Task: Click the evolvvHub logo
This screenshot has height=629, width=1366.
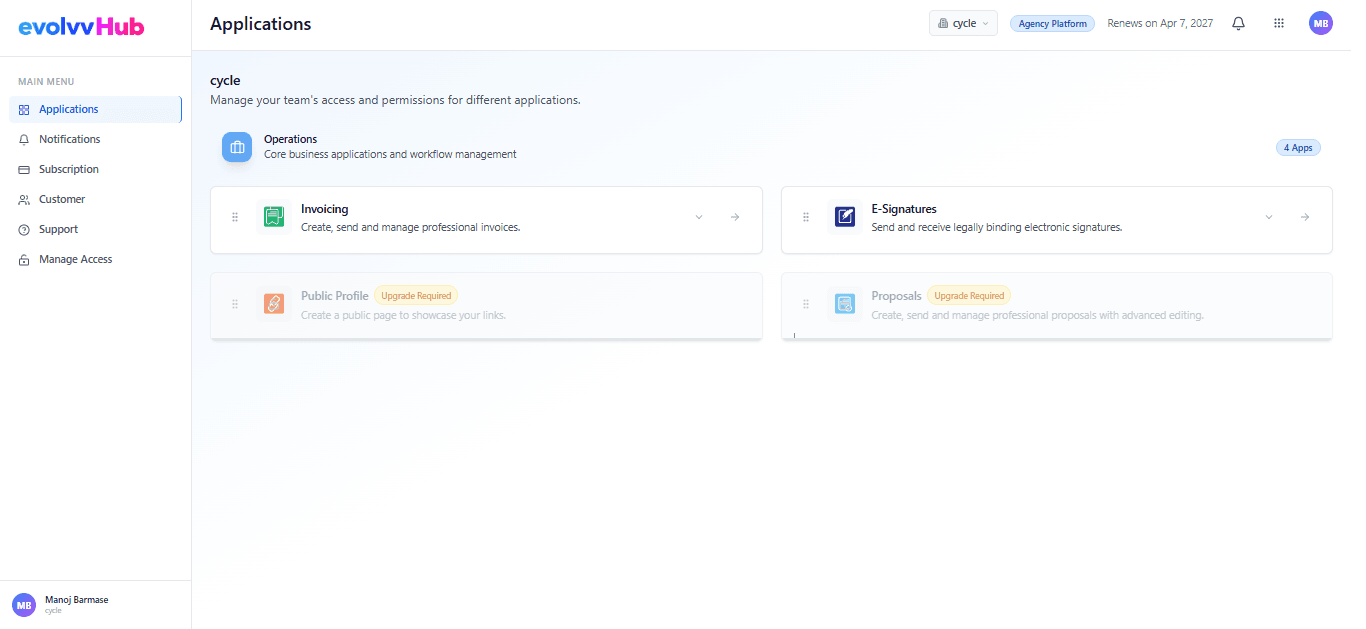Action: (x=81, y=27)
